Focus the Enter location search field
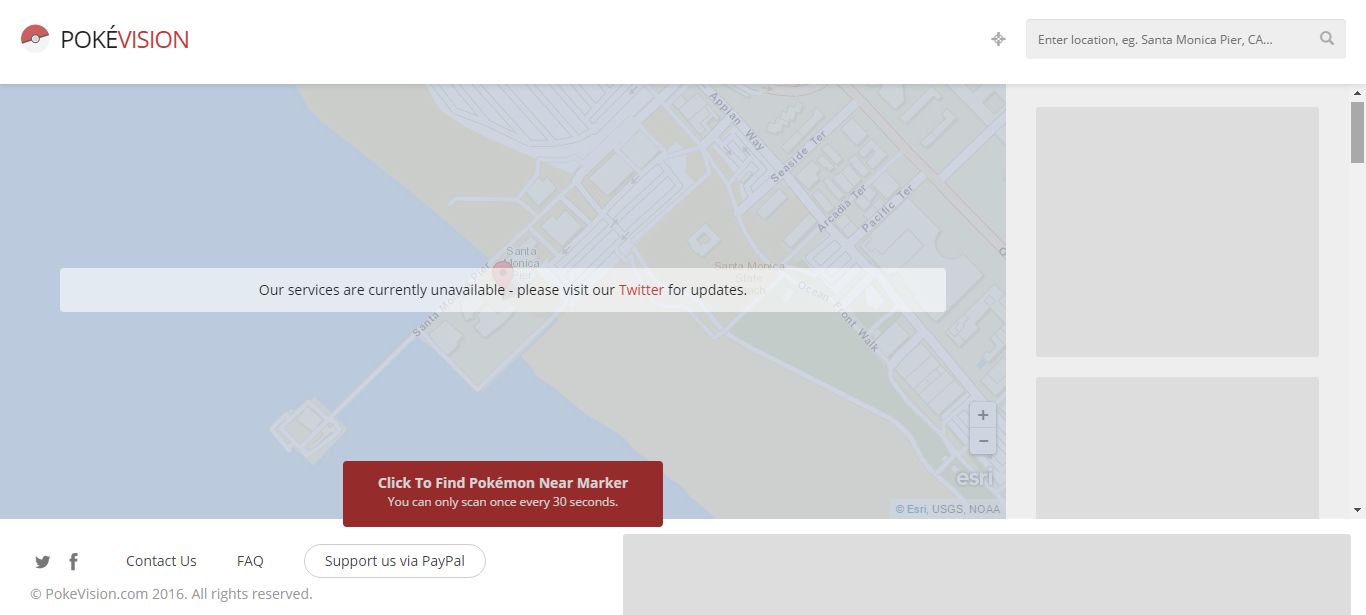The image size is (1366, 615). (1170, 40)
